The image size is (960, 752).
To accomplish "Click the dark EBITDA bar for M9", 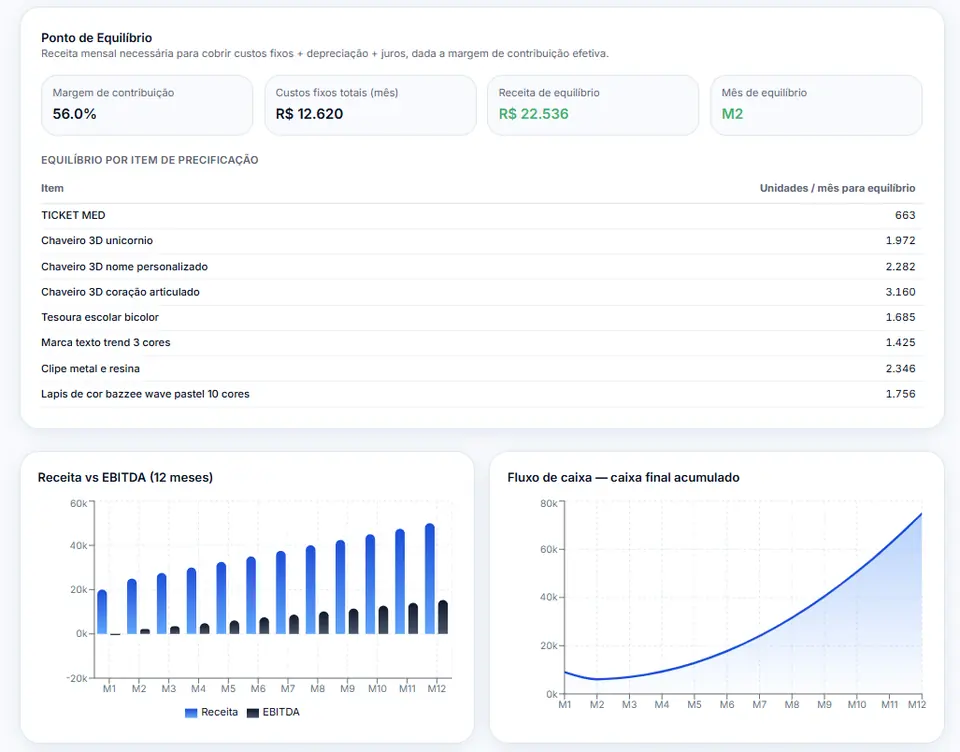I will [353, 622].
